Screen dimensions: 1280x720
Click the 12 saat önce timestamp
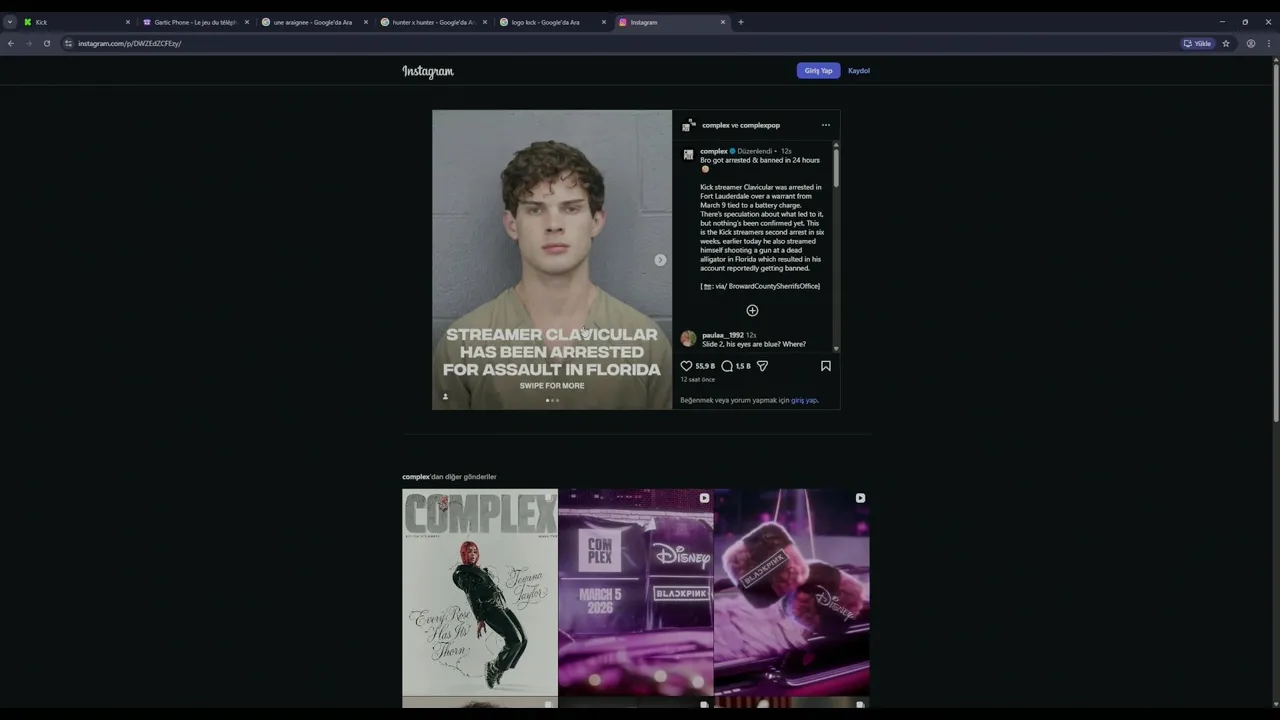(698, 380)
